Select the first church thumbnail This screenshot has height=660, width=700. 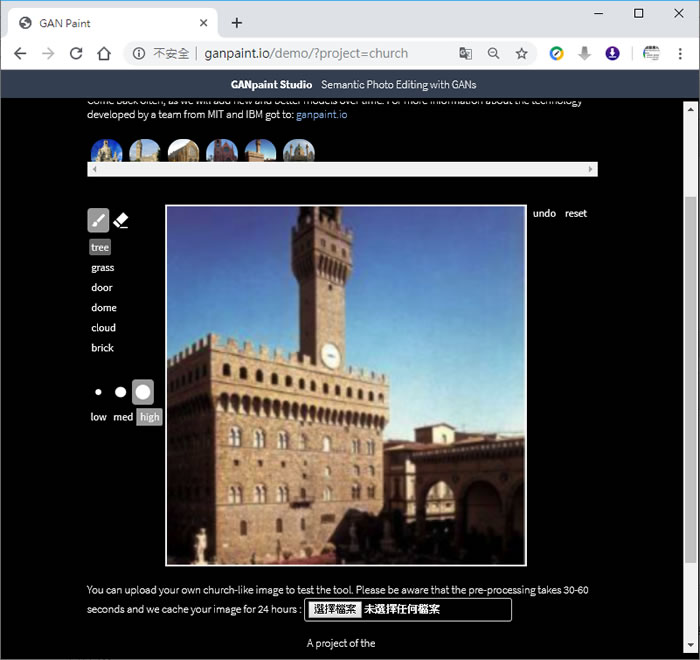[107, 150]
